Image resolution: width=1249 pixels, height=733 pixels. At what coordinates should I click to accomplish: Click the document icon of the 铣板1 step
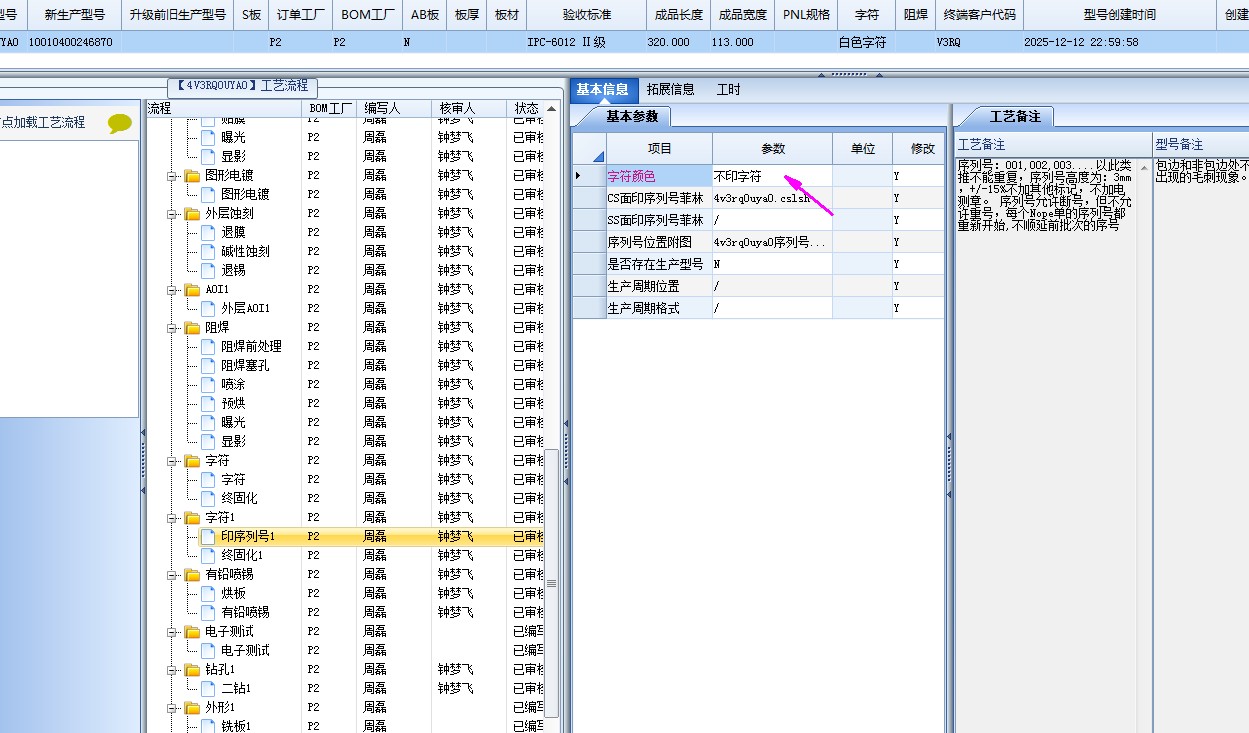pyautogui.click(x=208, y=726)
